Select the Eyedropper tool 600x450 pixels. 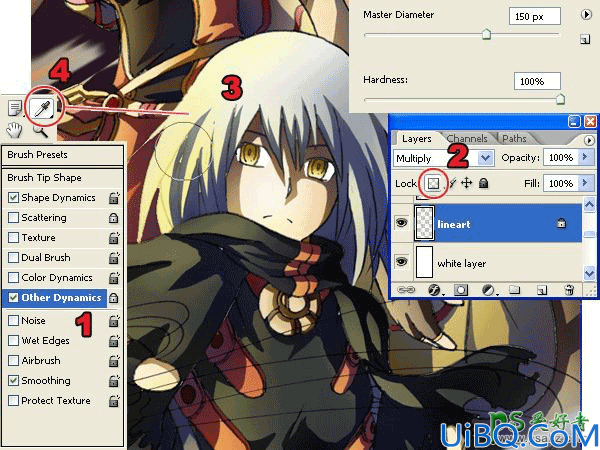(43, 108)
